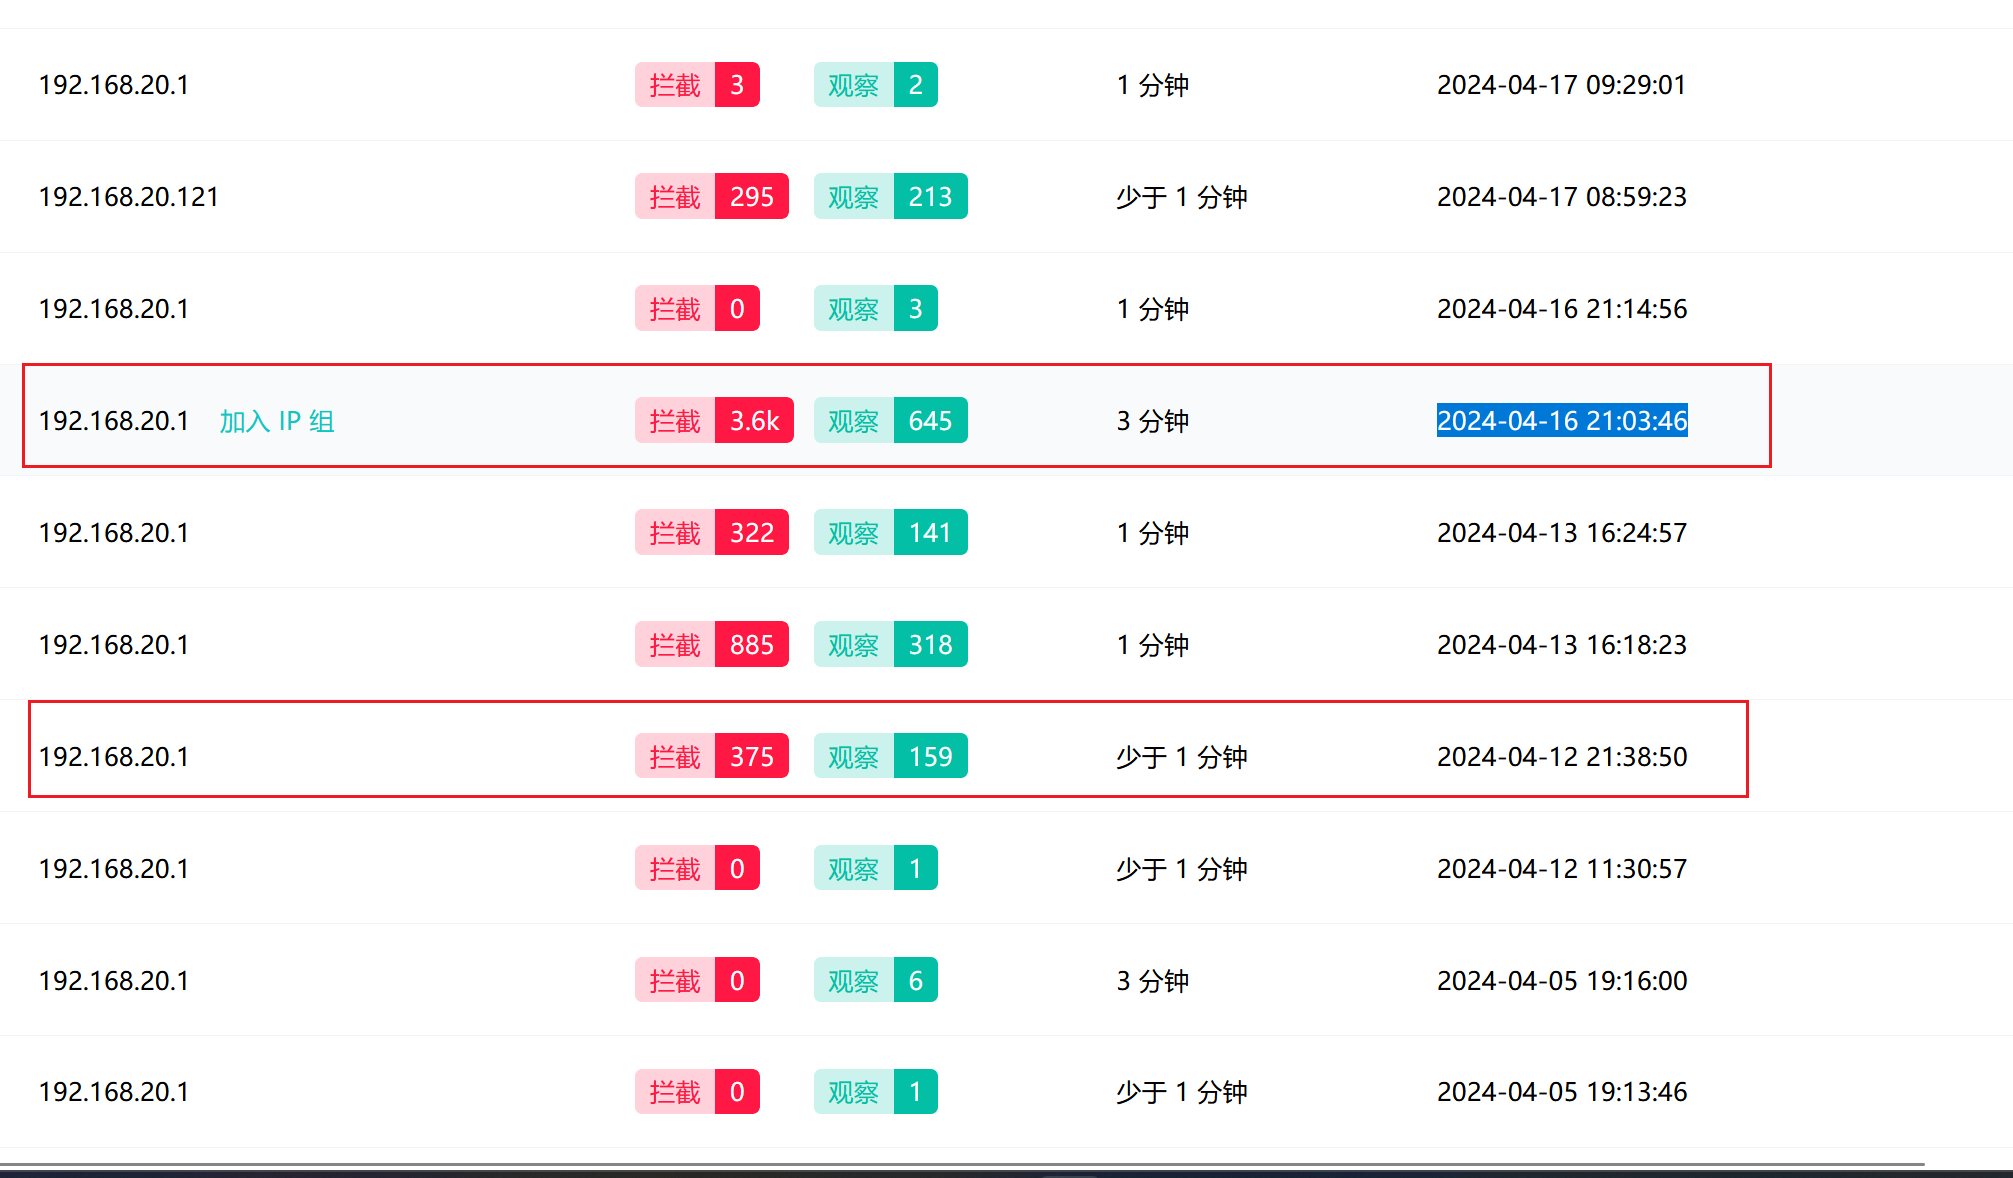Click the row dated 2024-04-12 21:38:50
Image resolution: width=2013 pixels, height=1178 pixels.
(x=1561, y=757)
